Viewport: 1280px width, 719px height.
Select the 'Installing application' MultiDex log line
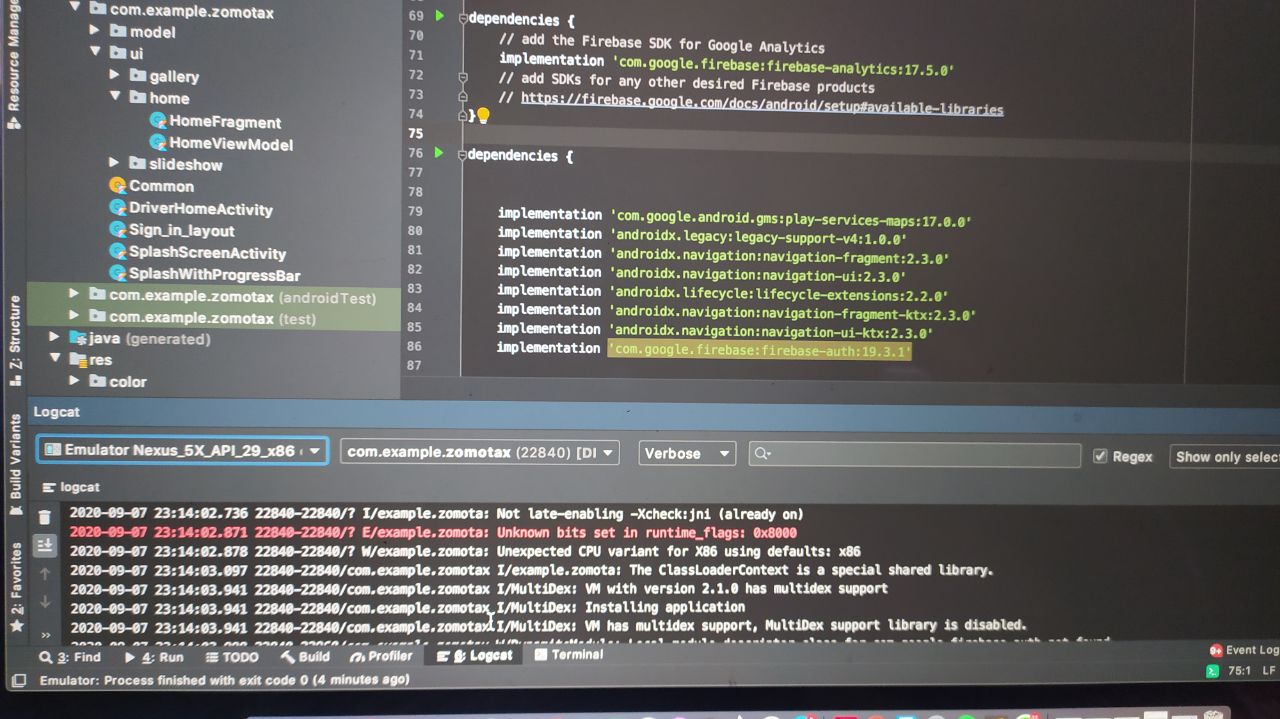coord(408,607)
